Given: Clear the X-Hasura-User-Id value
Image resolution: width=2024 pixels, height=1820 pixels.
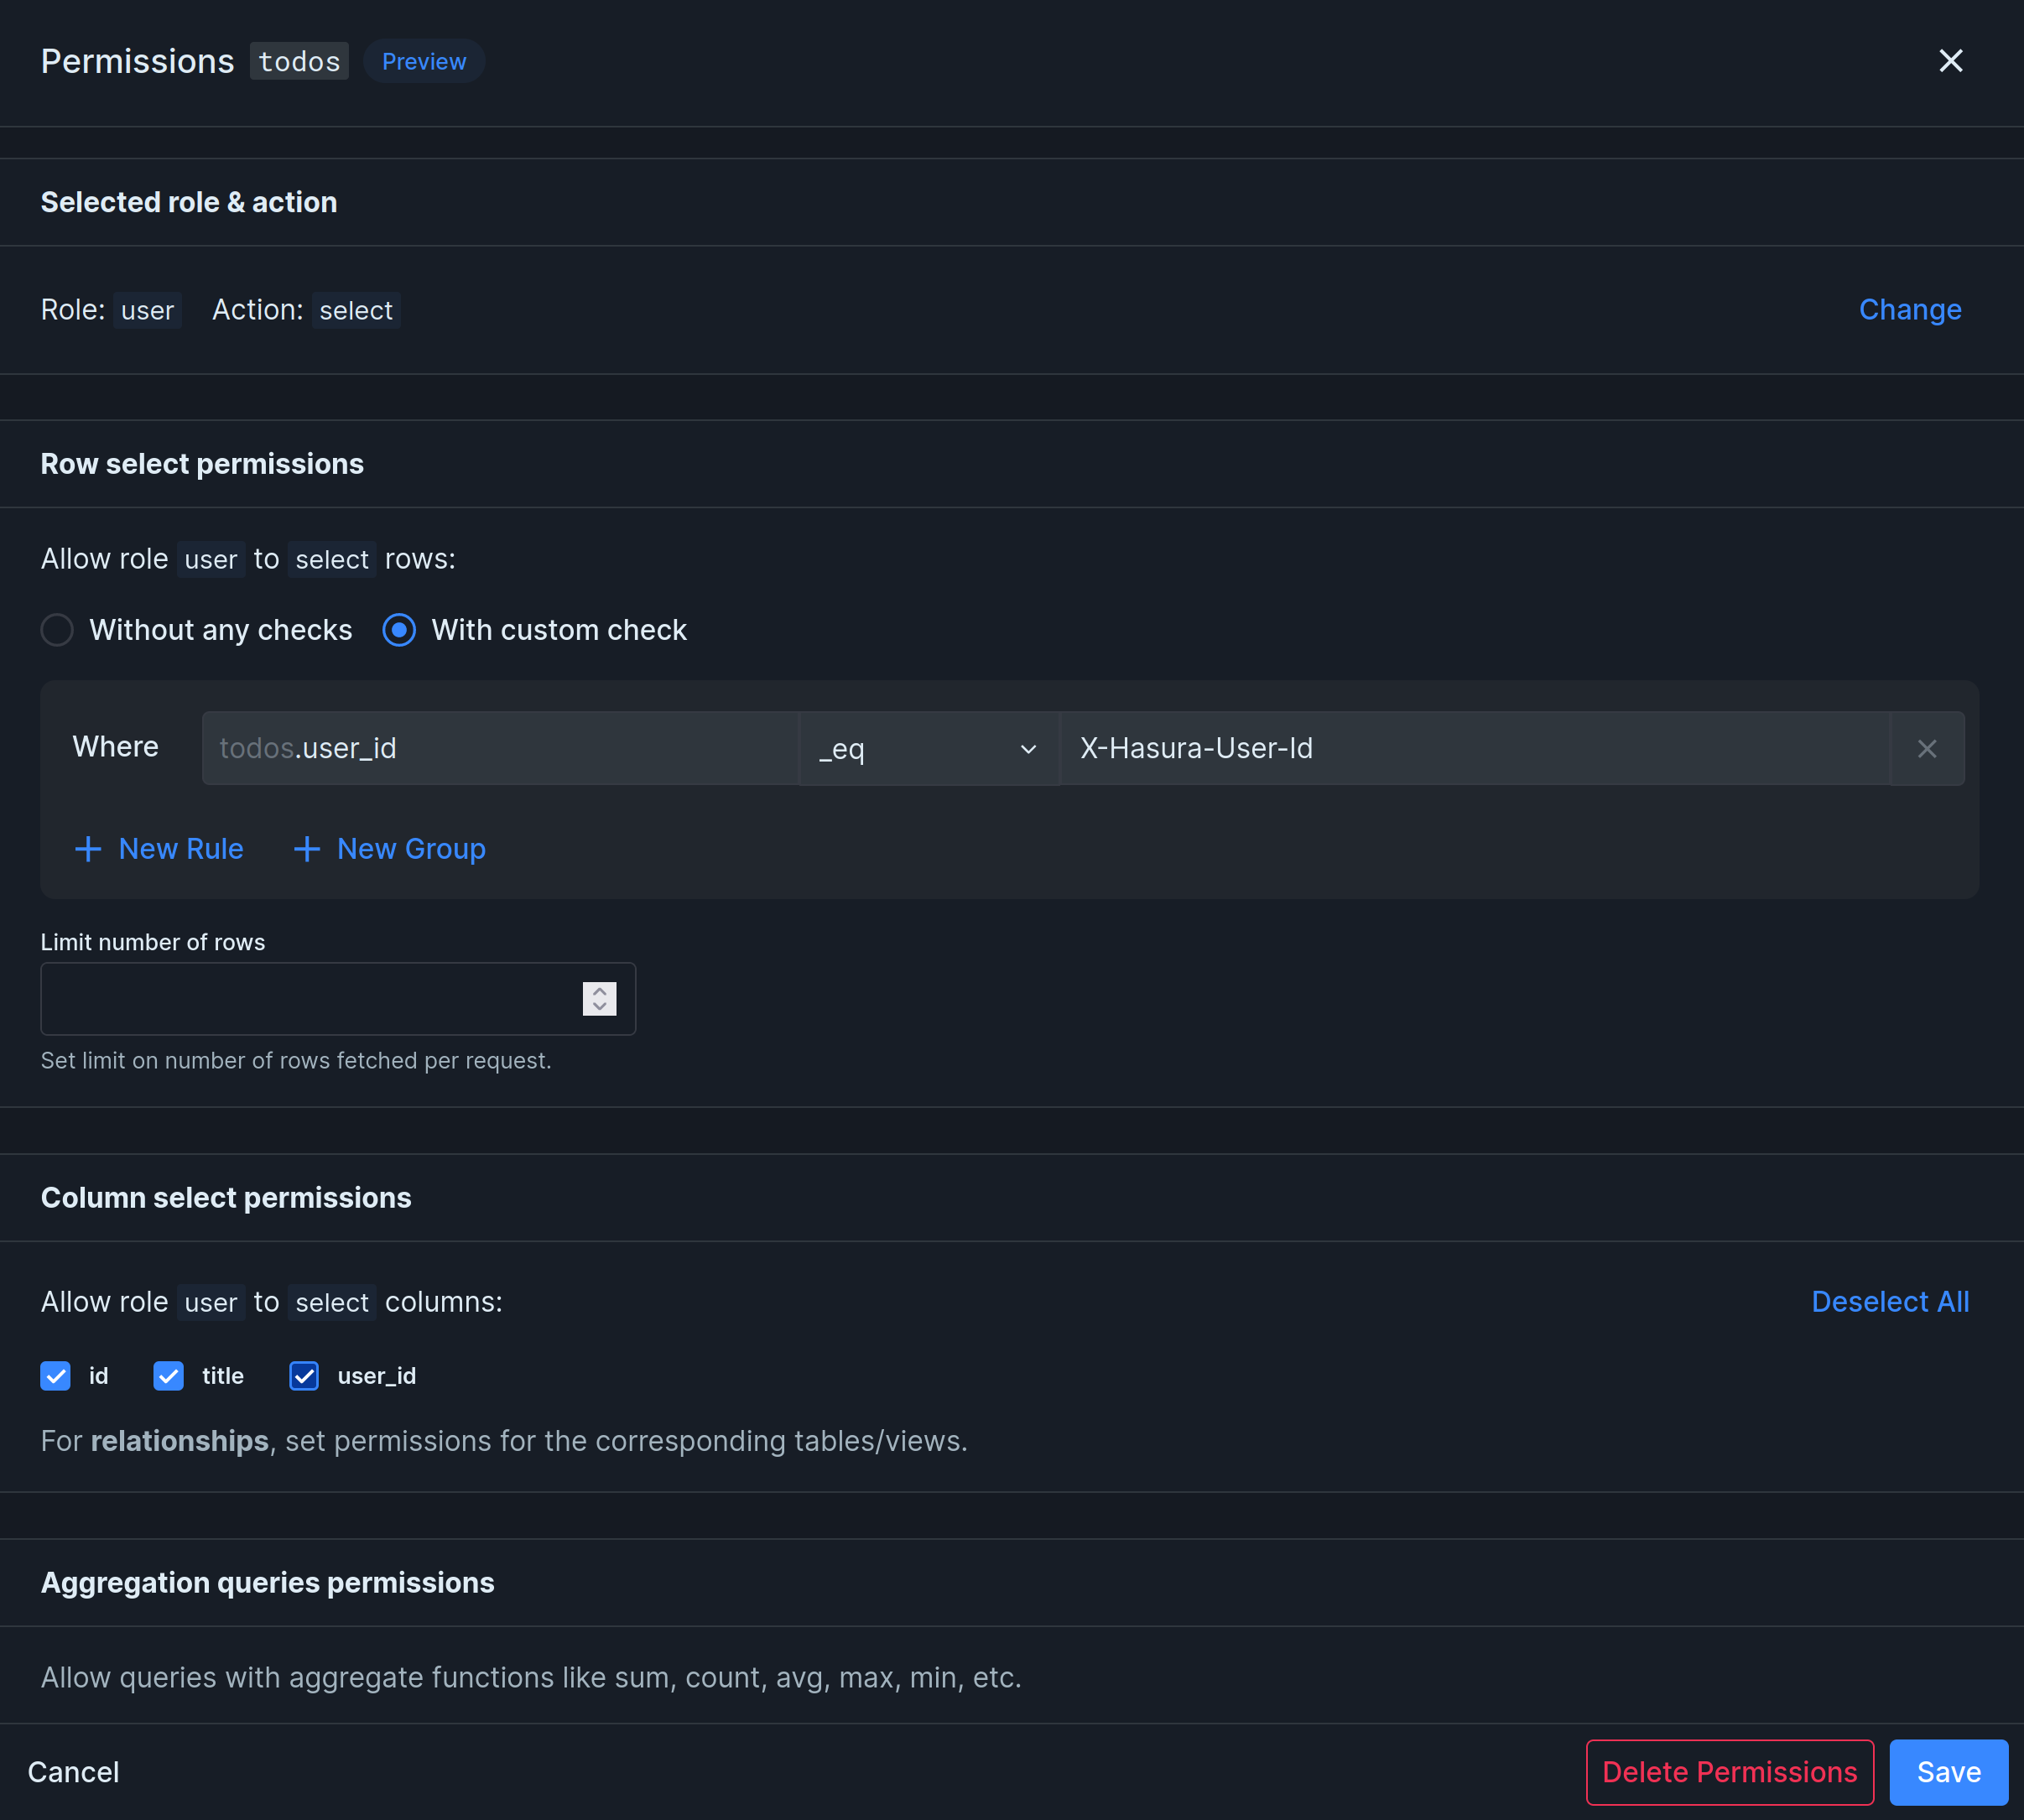Looking at the screenshot, I should [x=1926, y=748].
